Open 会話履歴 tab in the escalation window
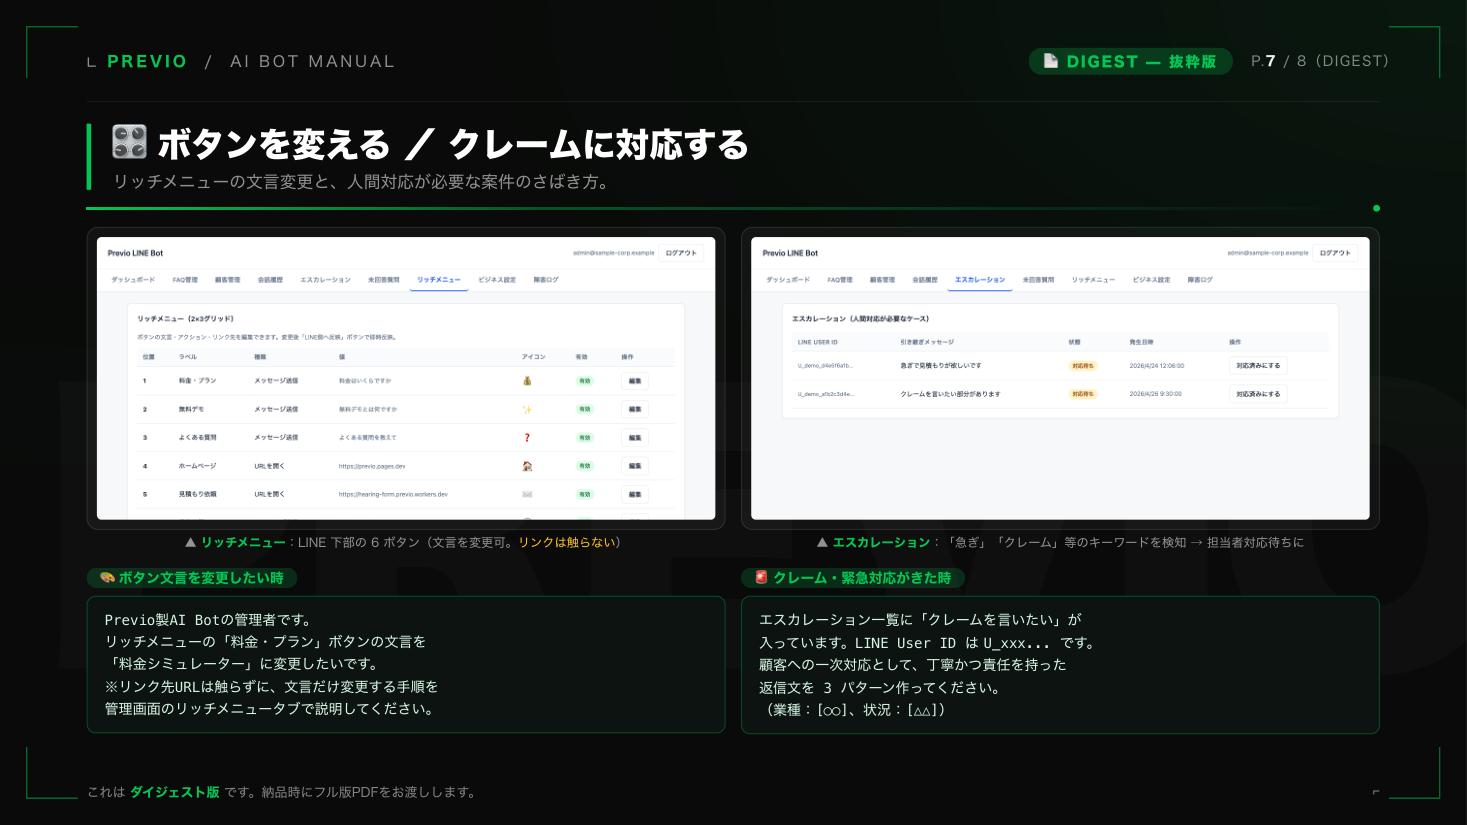Viewport: 1467px width, 825px height. tap(925, 280)
